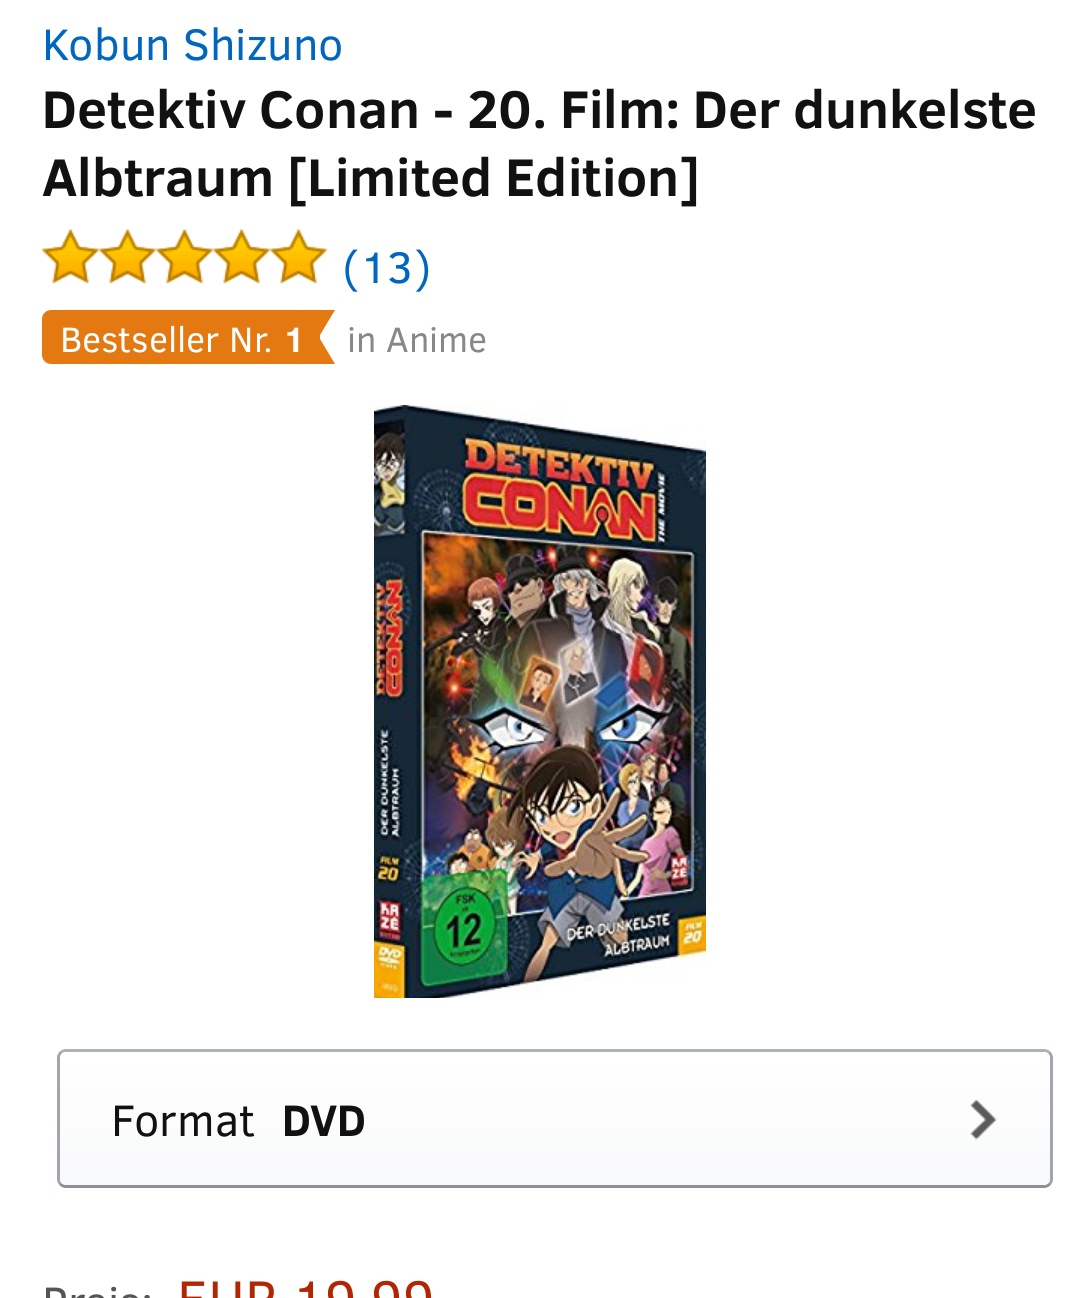Click the chevron arrow in Format box

(x=984, y=1119)
